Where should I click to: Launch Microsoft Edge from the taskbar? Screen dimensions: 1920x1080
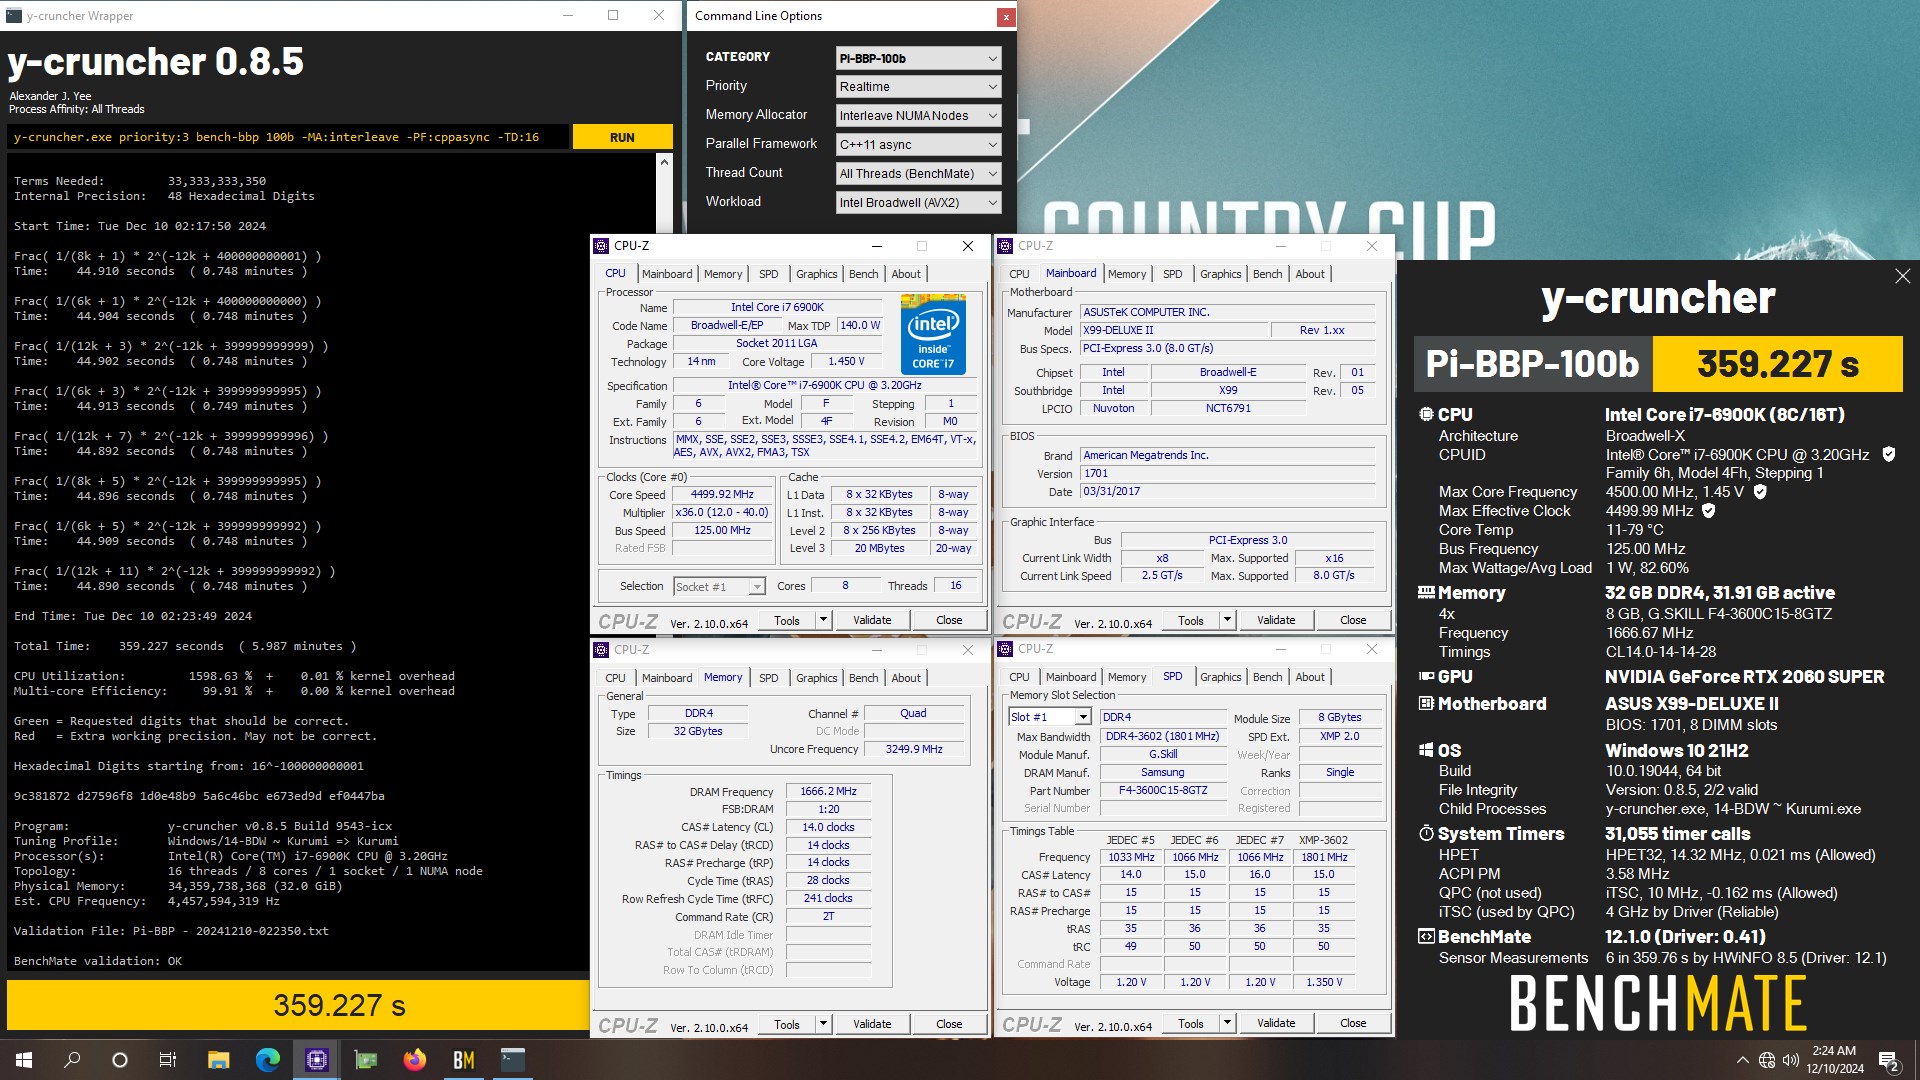267,1060
